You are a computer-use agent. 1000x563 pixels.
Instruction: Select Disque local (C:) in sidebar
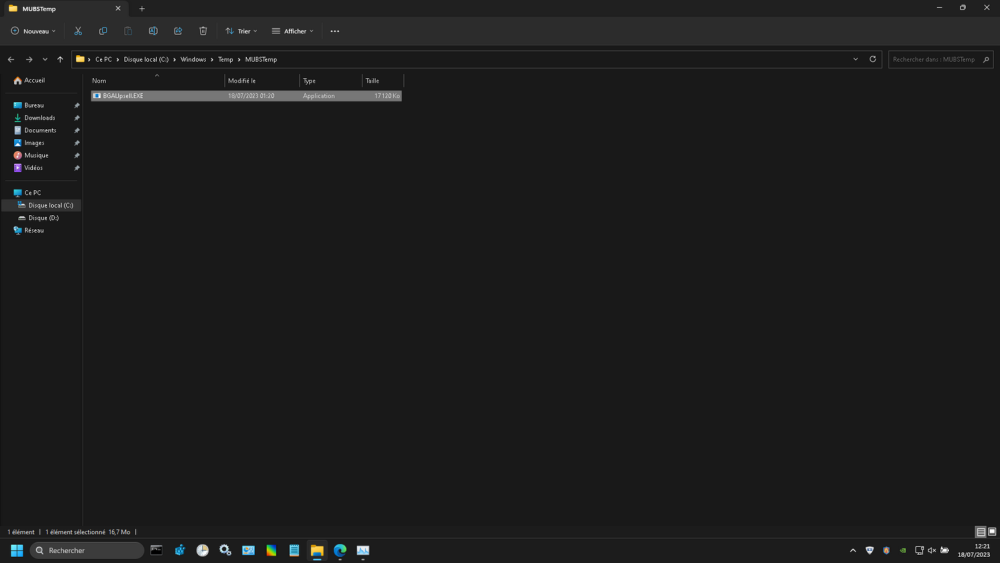[x=50, y=205]
